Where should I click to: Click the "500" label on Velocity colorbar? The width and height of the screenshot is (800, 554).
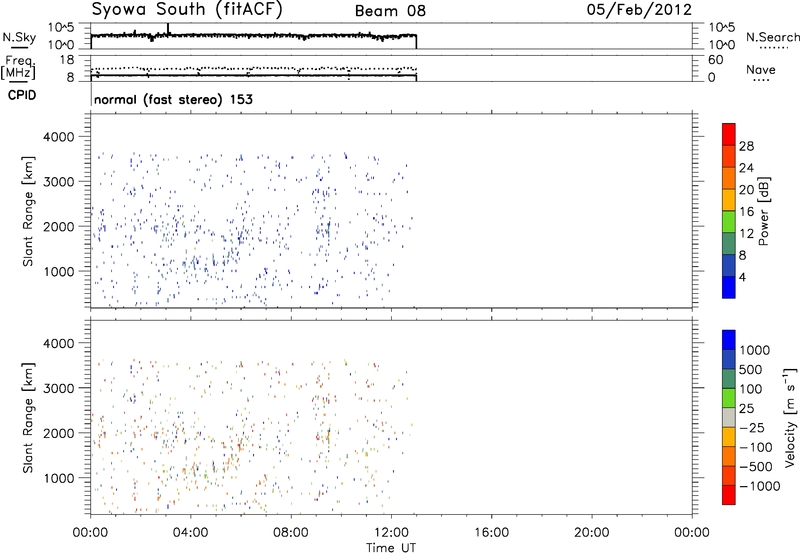(751, 369)
